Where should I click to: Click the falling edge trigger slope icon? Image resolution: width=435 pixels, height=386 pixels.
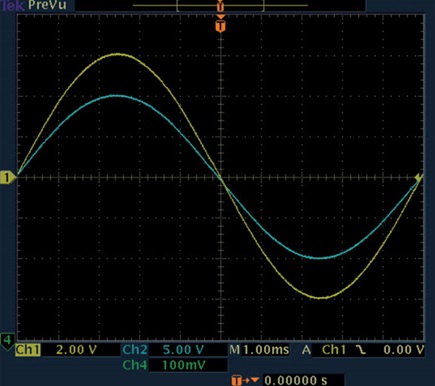pos(360,349)
